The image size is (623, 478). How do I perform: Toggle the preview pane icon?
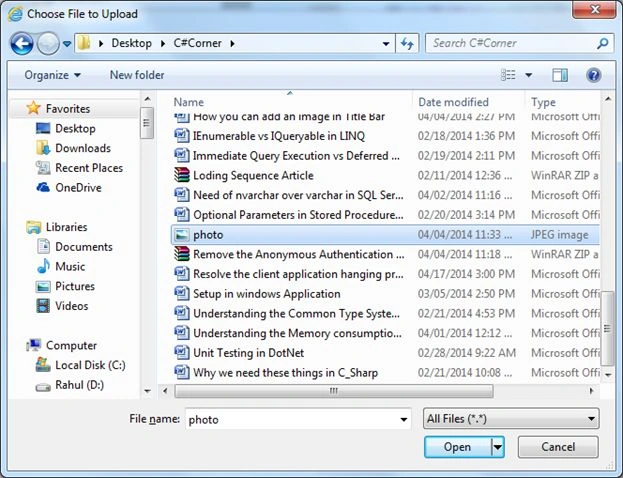point(560,75)
